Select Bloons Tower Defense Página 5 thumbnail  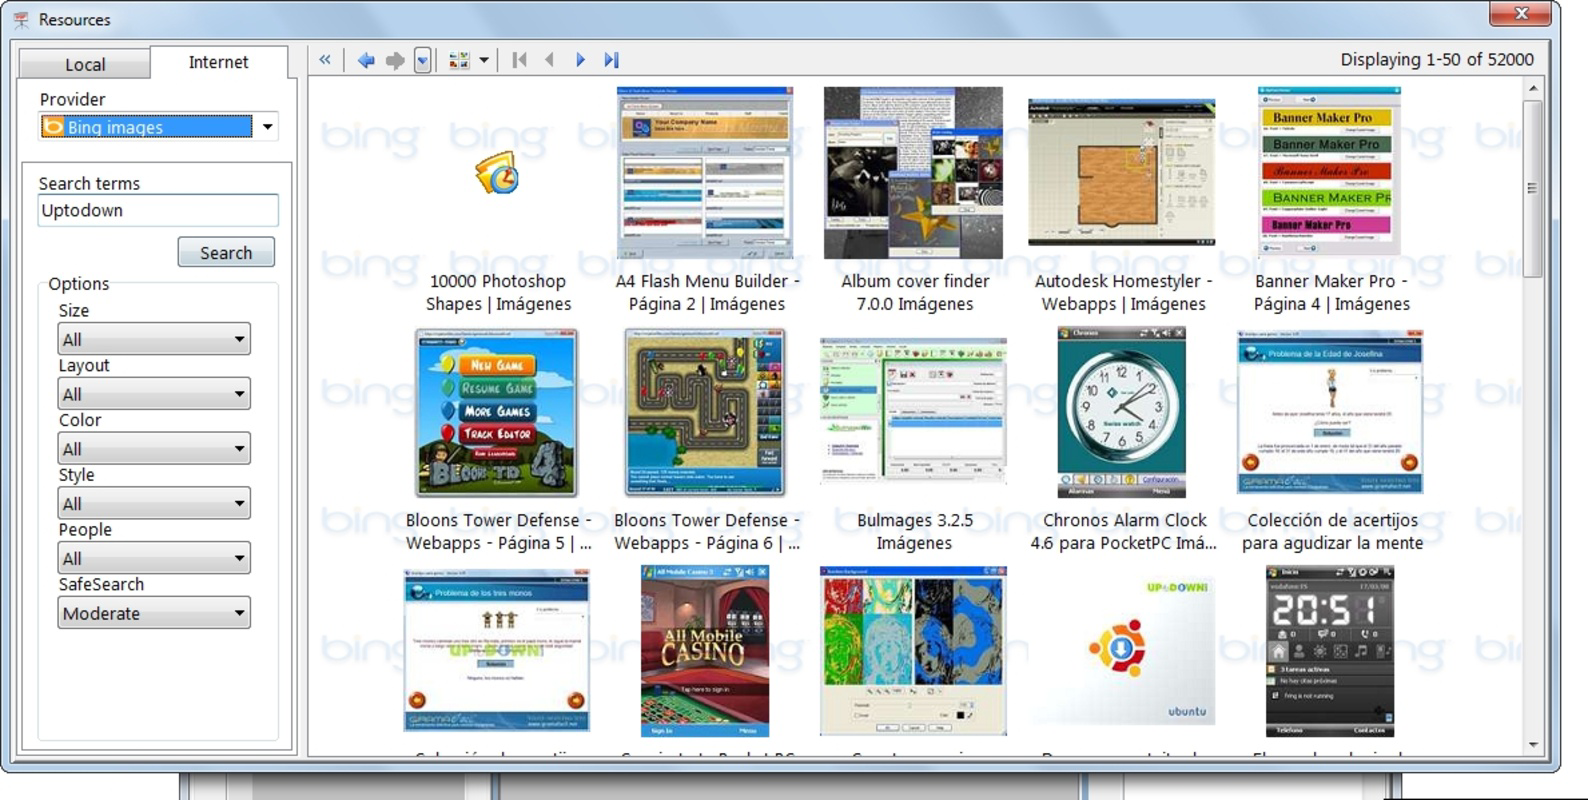(497, 412)
